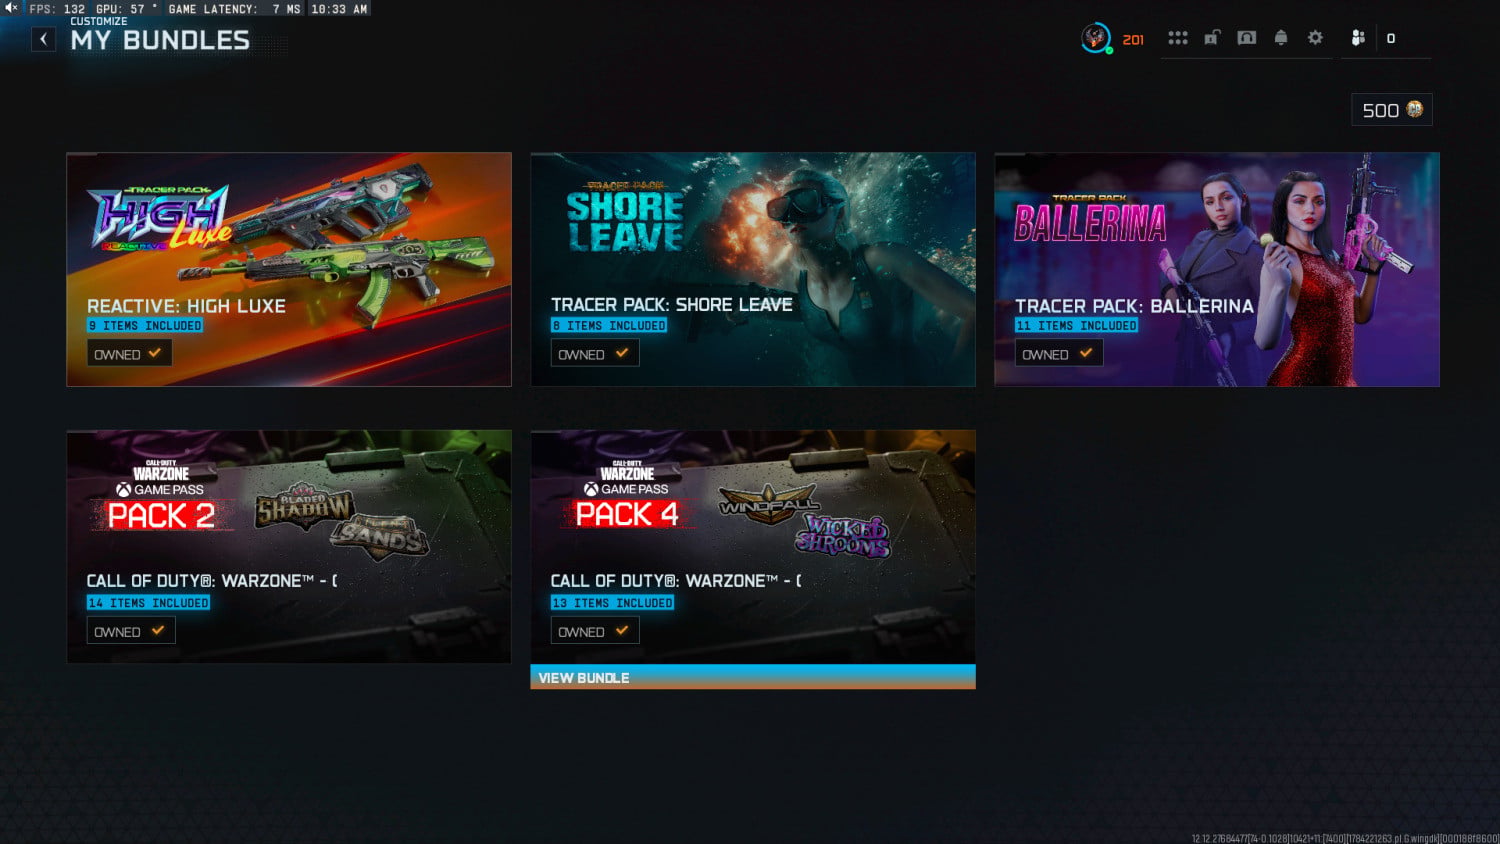
Task: Click Owned button on Game Pass Pack 2
Action: [x=131, y=631]
